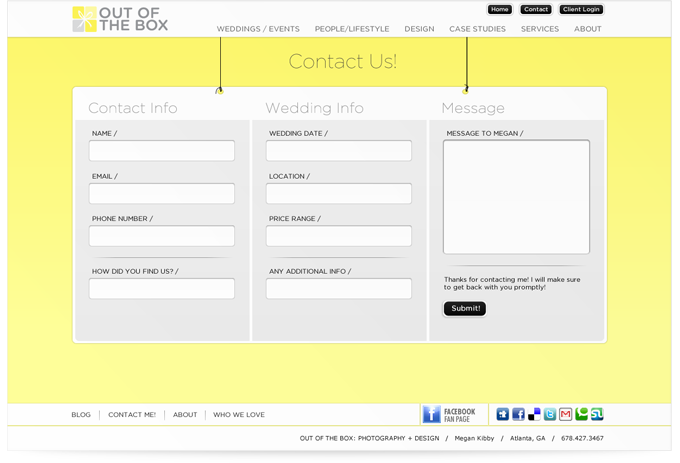Click the Gmail share icon
This screenshot has width=680, height=463.
pyautogui.click(x=565, y=414)
